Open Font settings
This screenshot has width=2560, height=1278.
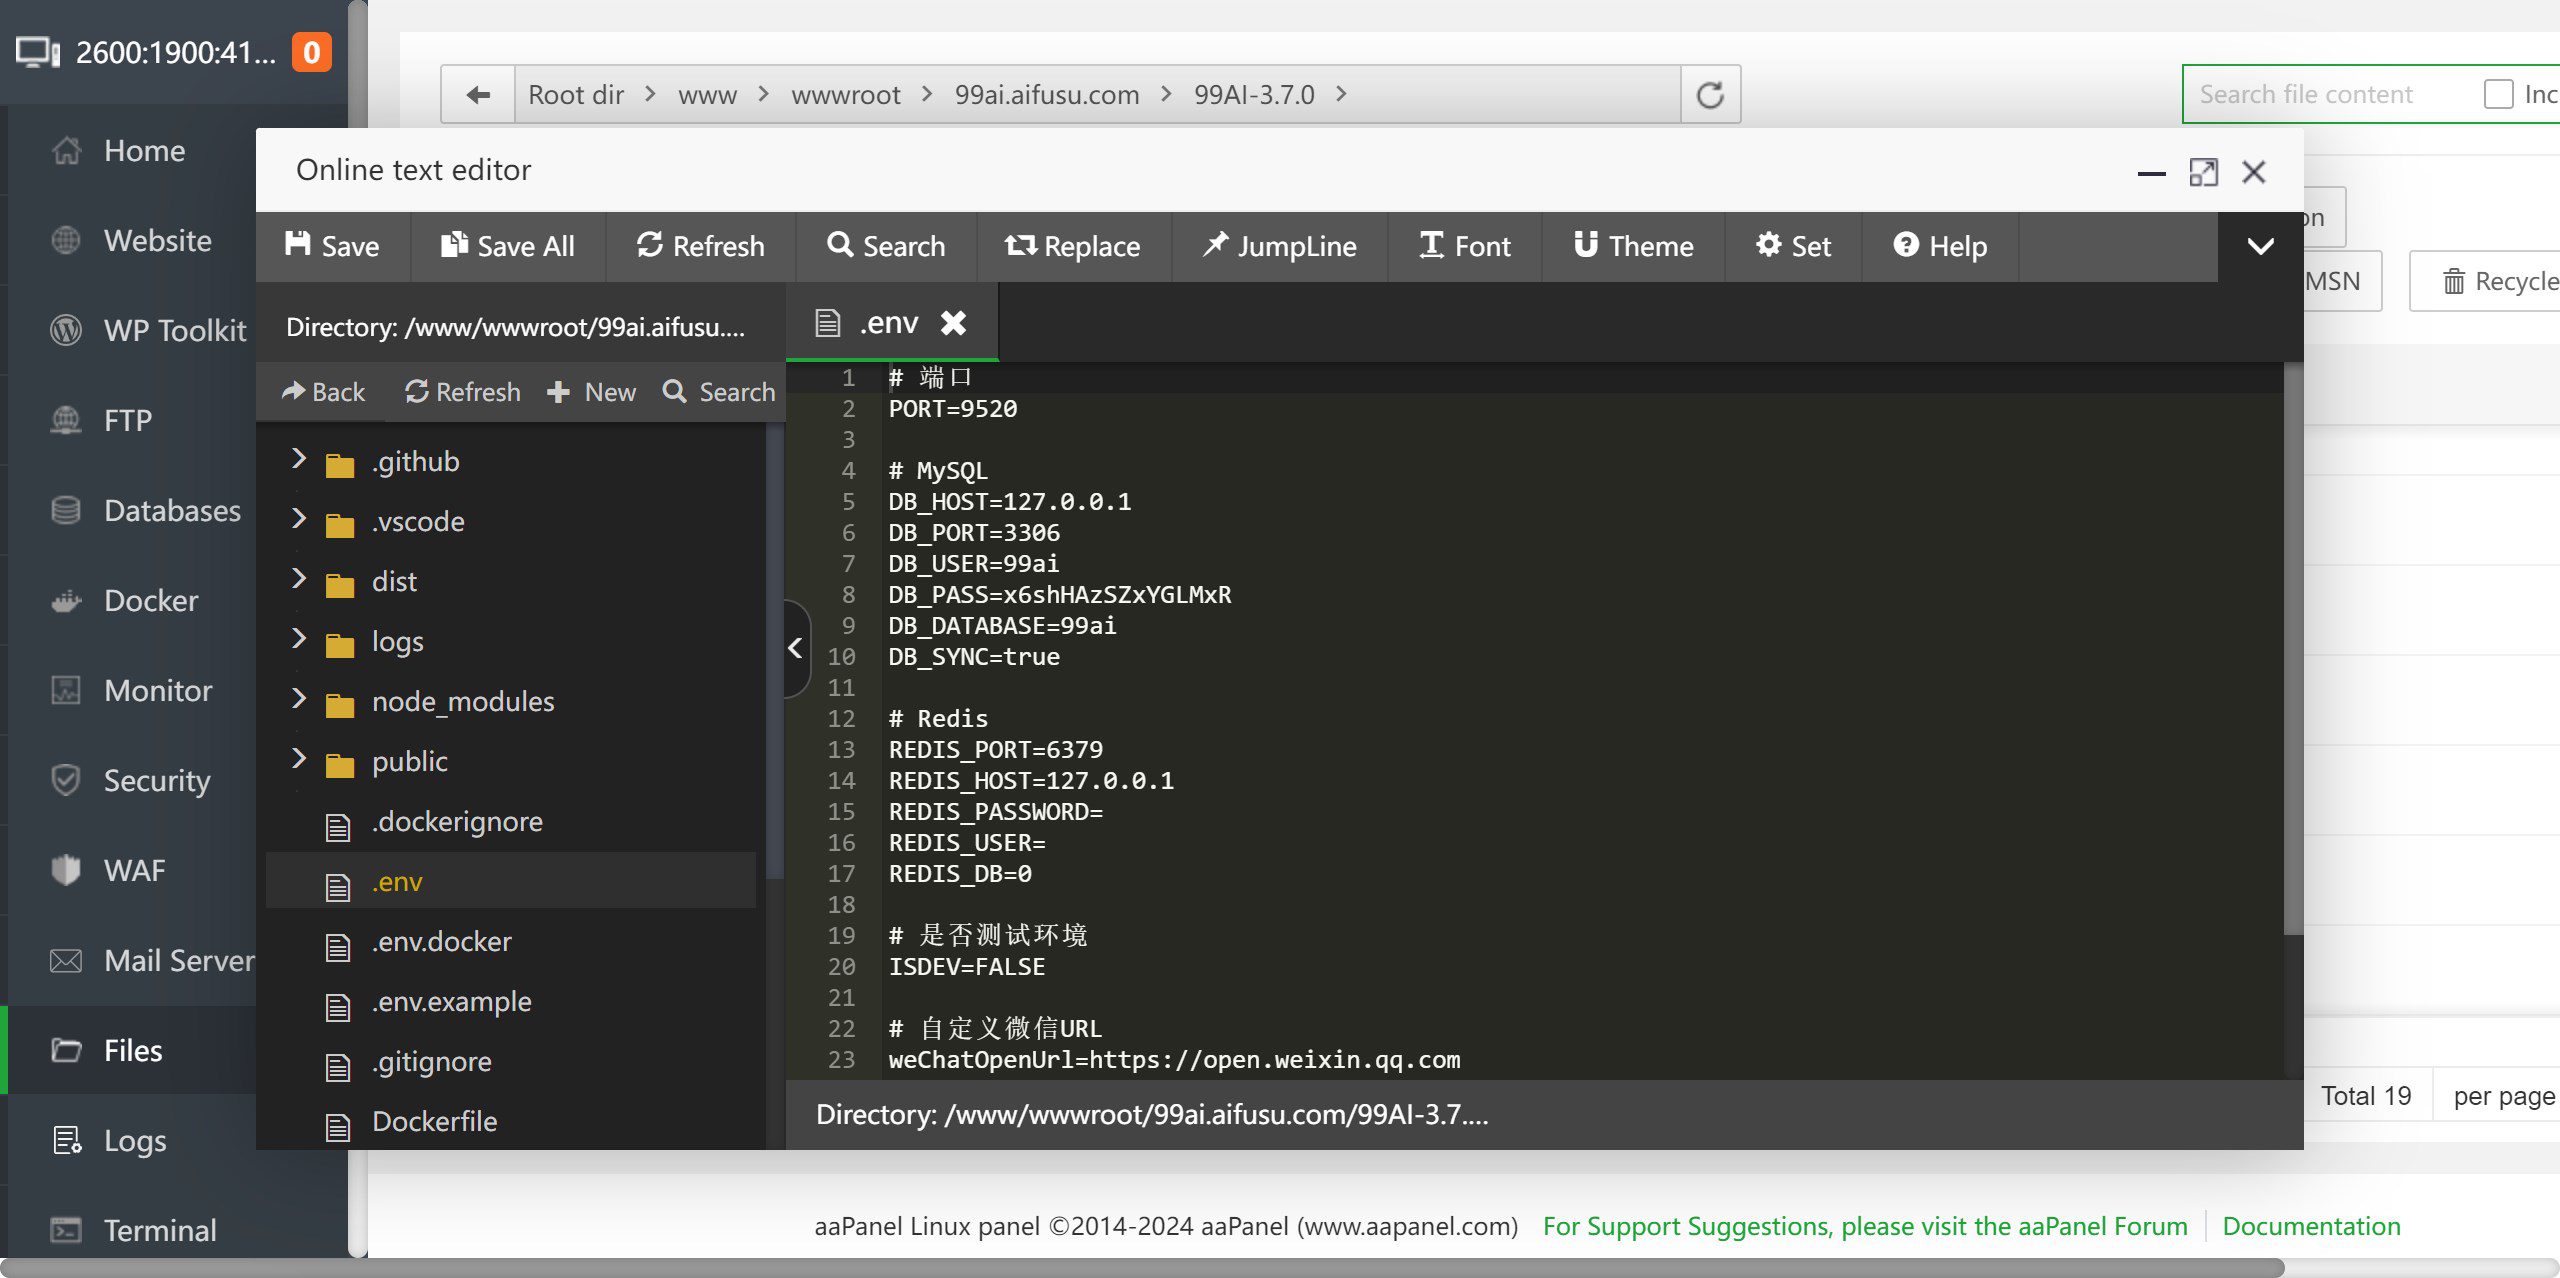(x=1465, y=246)
